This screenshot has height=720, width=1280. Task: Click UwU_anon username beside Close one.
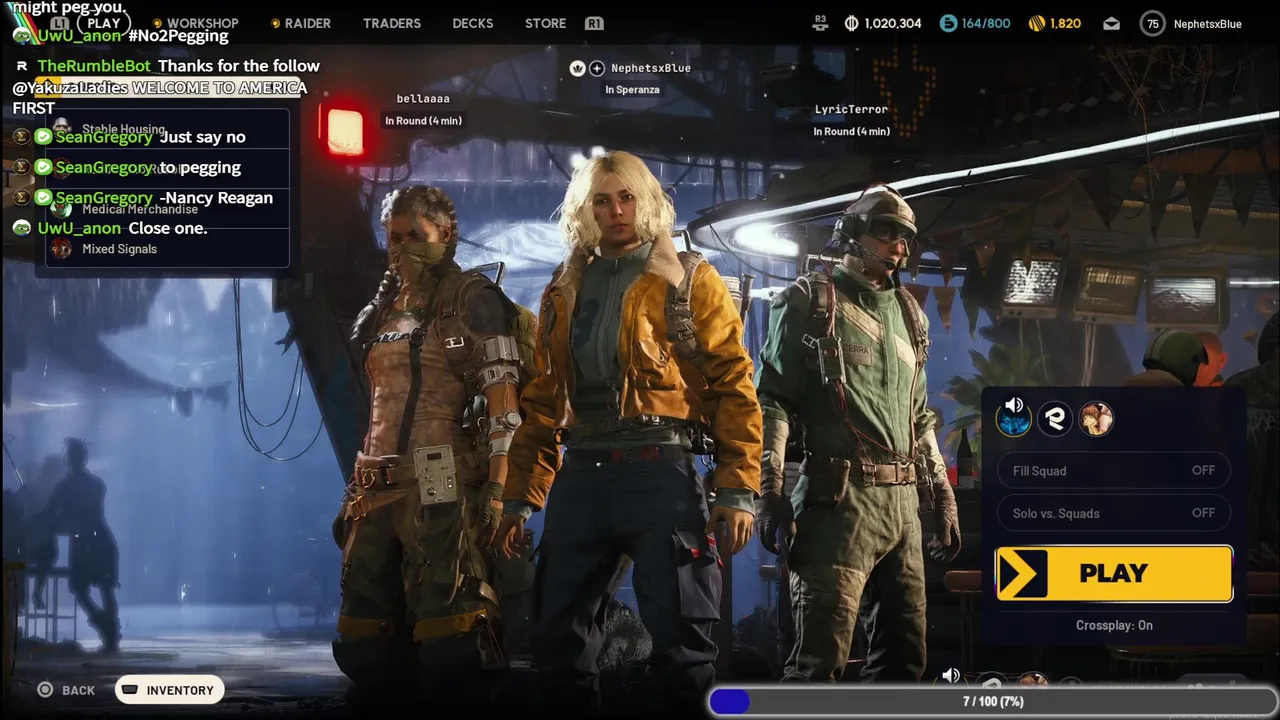pos(79,228)
